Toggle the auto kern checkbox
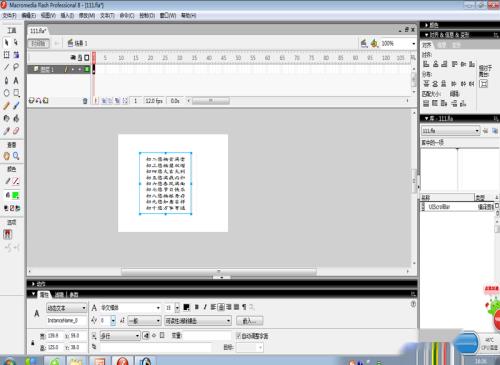The width and height of the screenshot is (500, 365). pos(238,335)
